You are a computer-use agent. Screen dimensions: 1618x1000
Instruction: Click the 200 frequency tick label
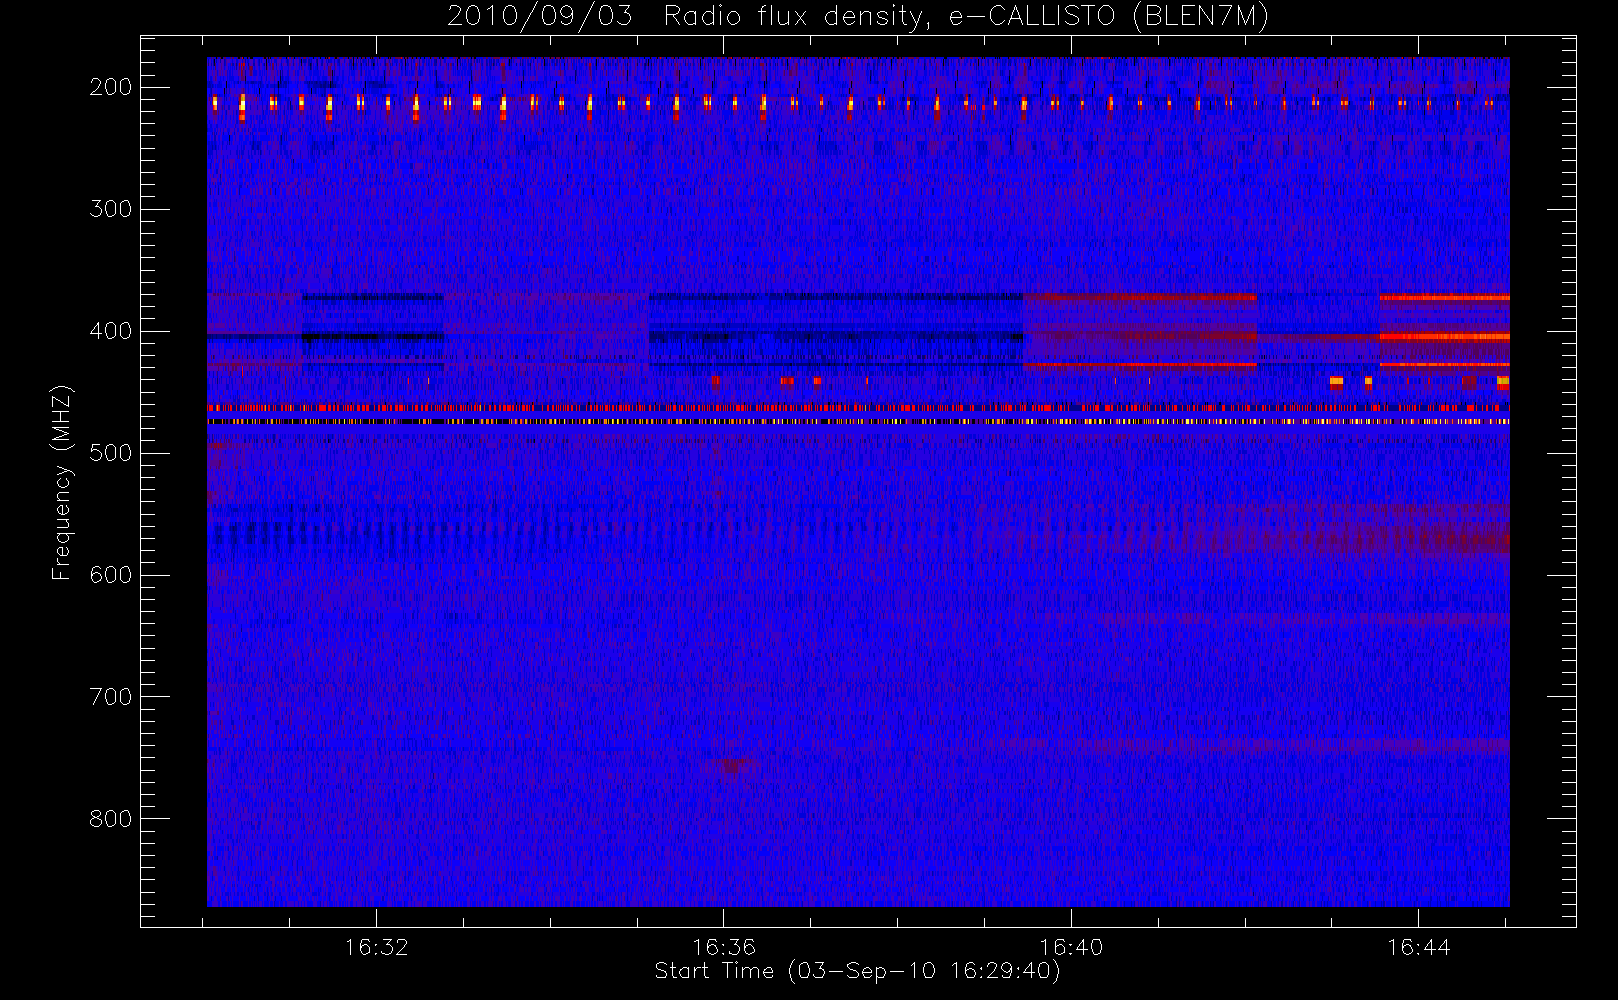click(111, 87)
